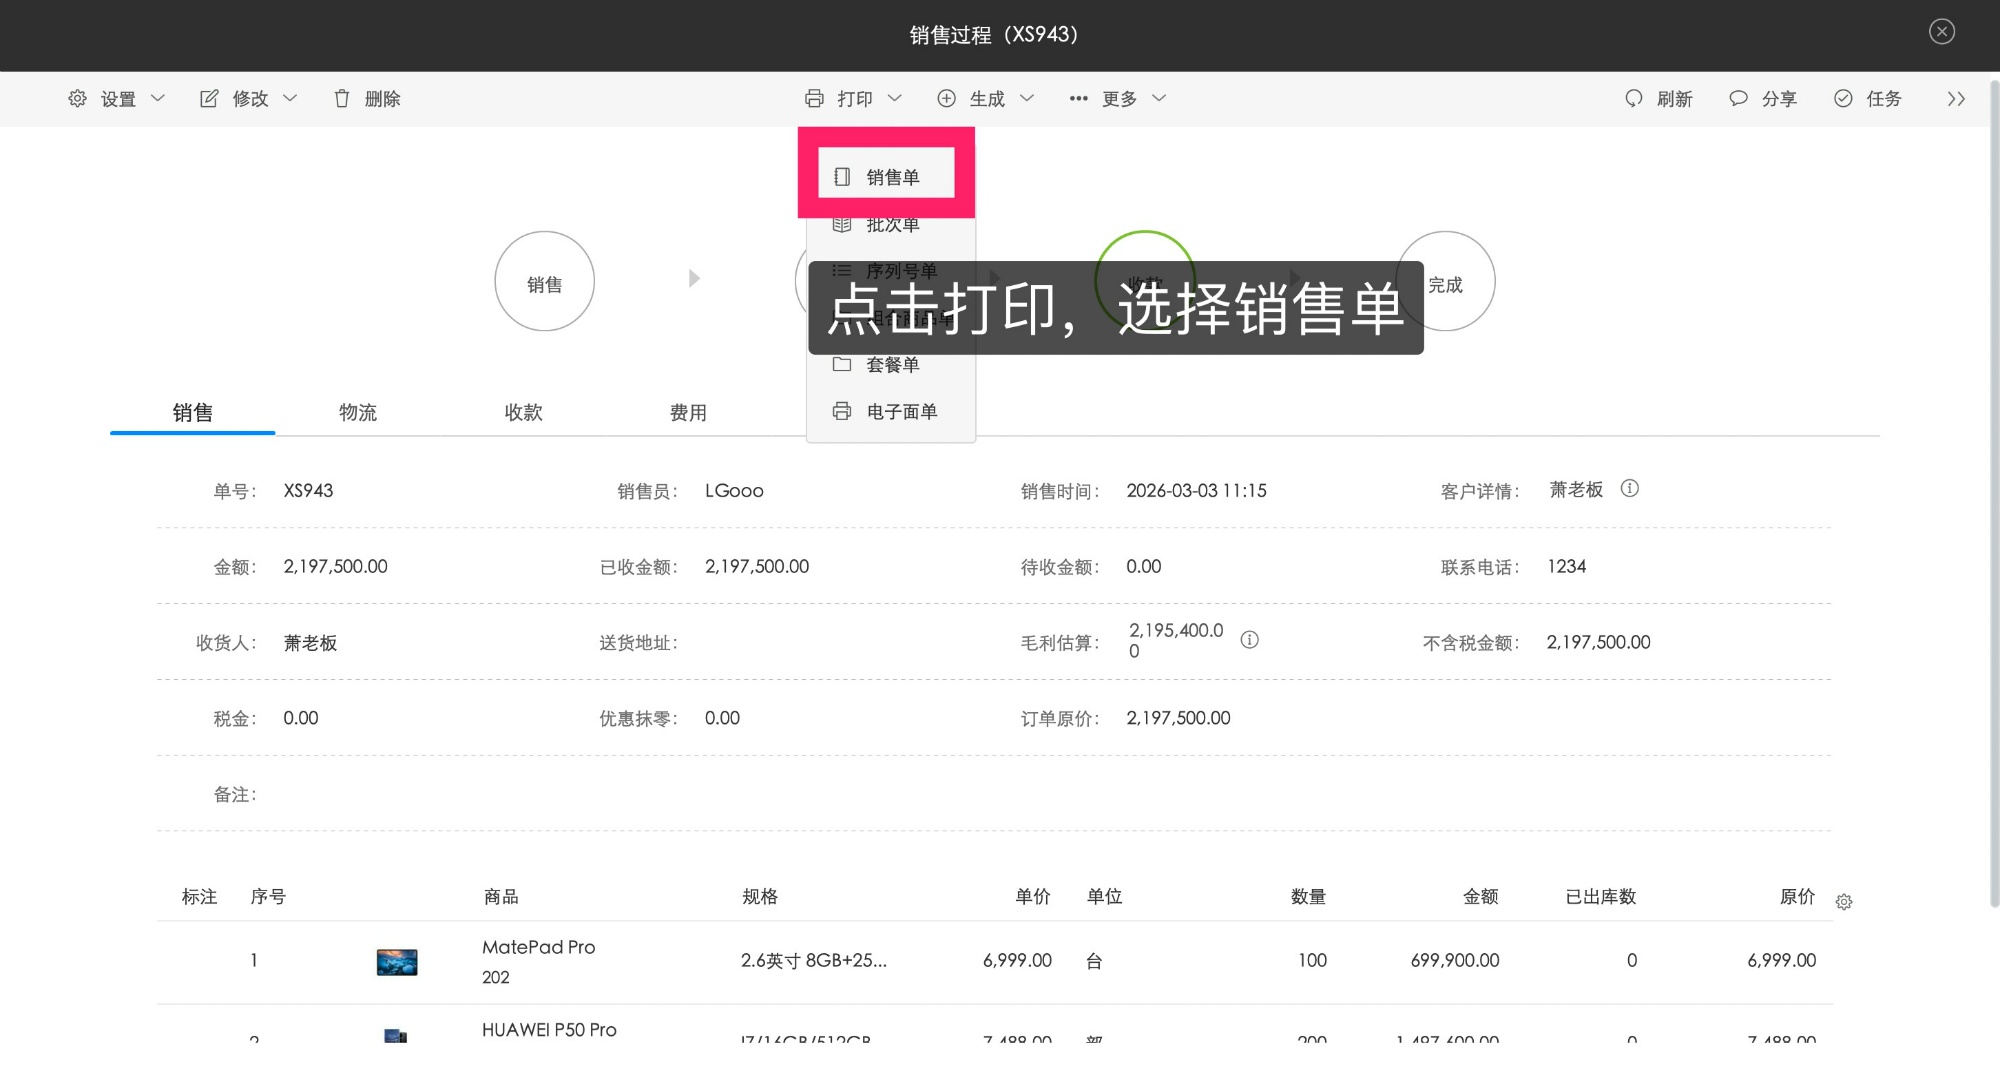Click the 生成 generate plus icon

point(946,98)
